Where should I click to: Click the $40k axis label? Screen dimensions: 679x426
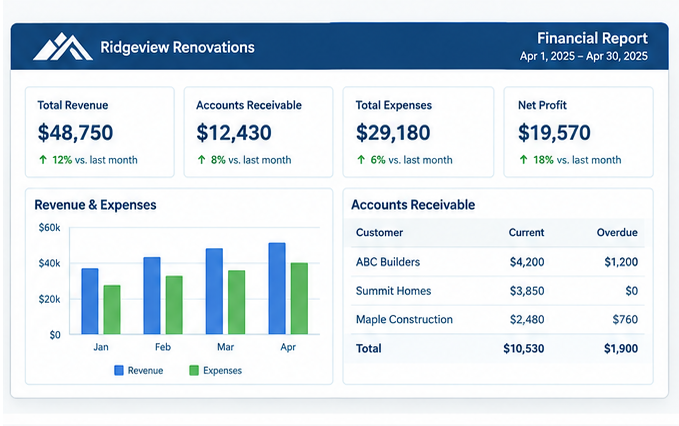[x=49, y=263]
